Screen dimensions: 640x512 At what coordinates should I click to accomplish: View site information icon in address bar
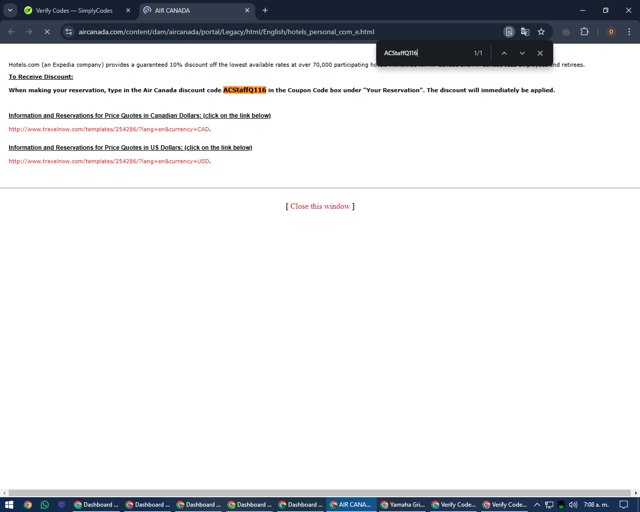(69, 32)
